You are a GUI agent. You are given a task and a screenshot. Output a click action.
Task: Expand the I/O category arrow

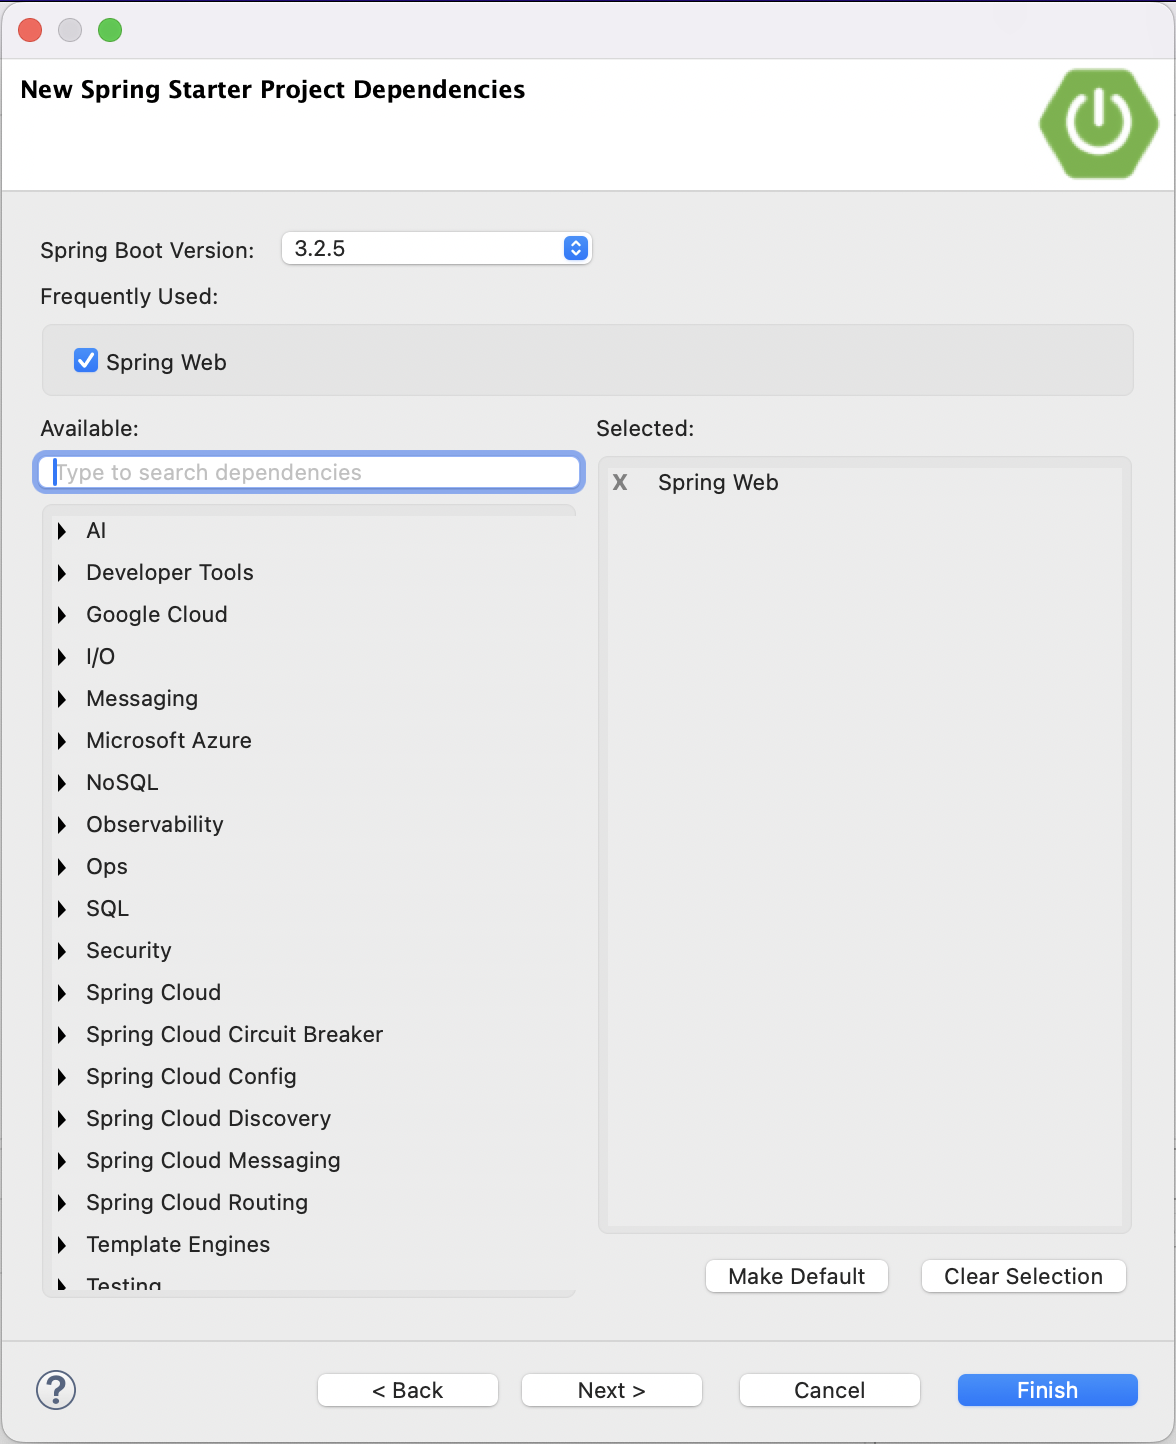click(62, 657)
